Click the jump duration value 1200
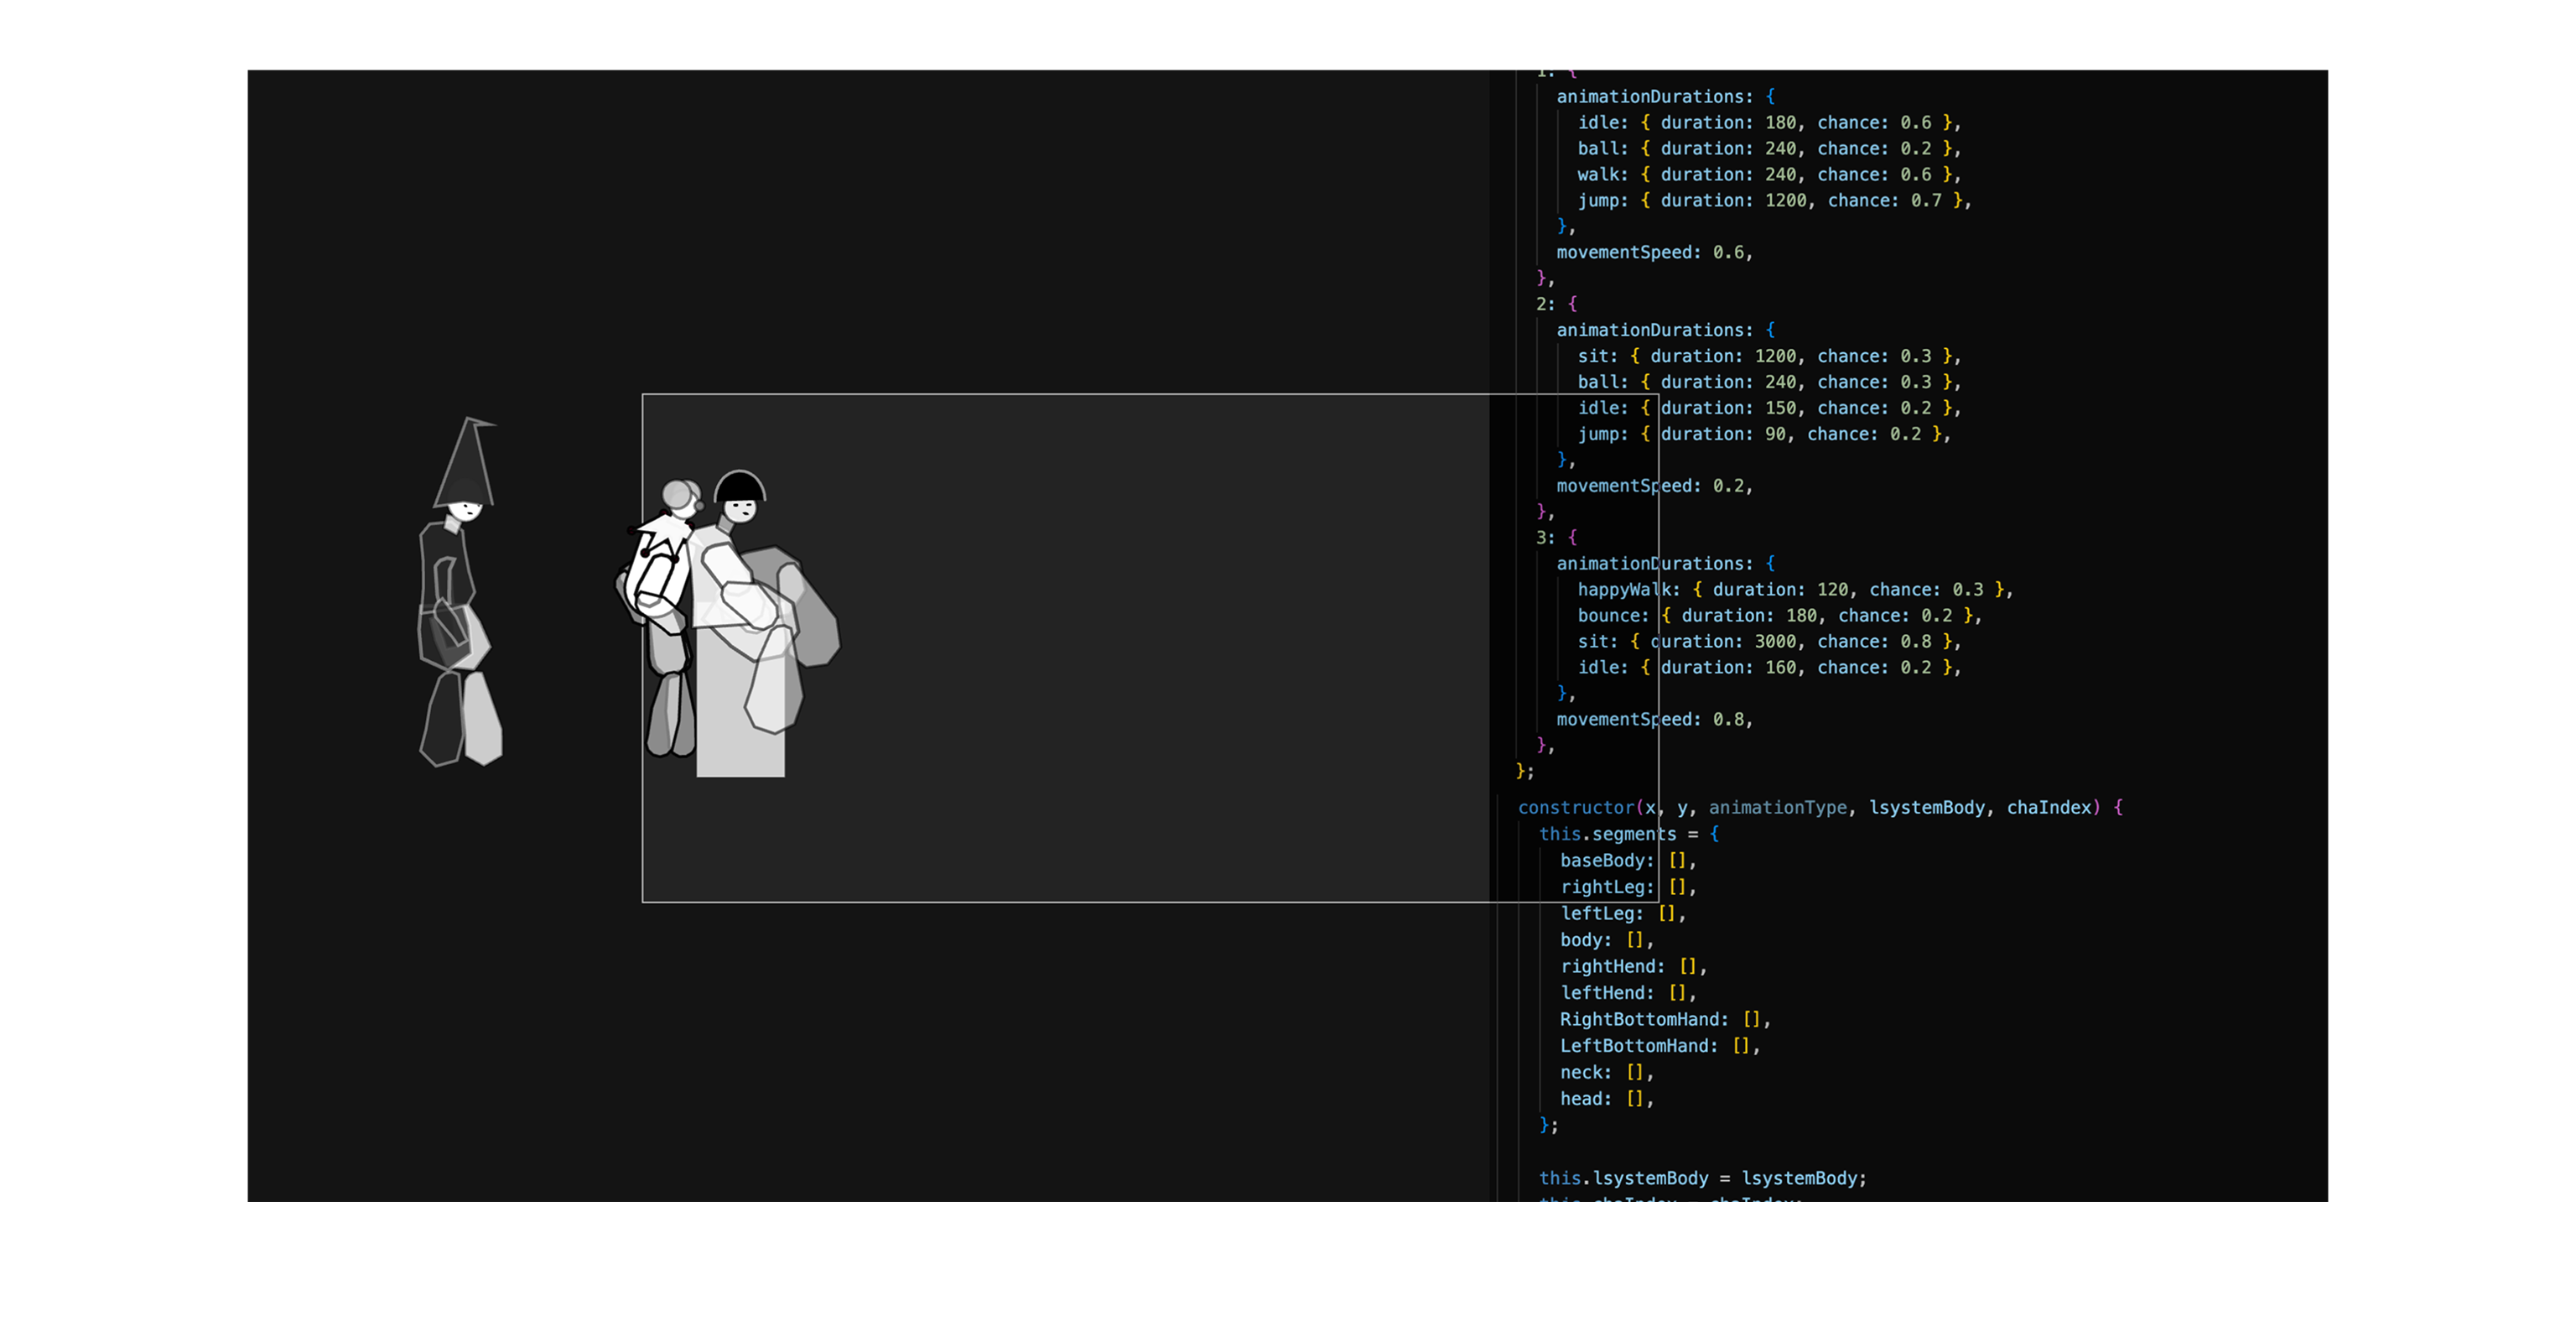 click(x=1785, y=201)
